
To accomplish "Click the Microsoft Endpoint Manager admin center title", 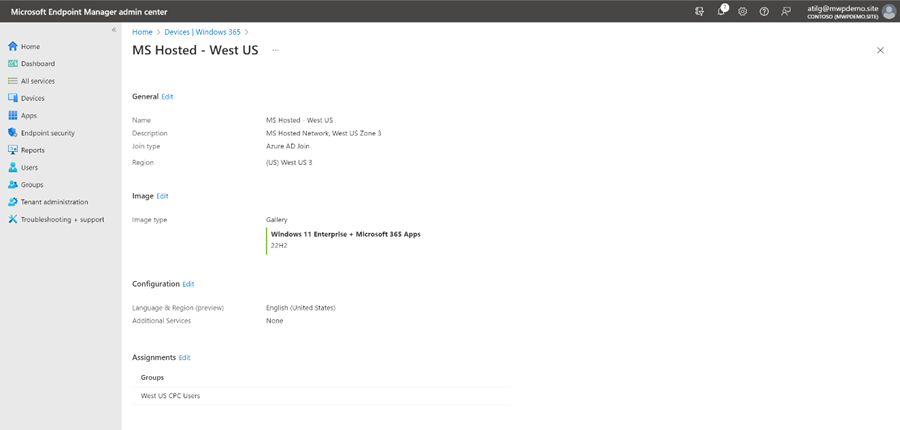I will tap(89, 11).
